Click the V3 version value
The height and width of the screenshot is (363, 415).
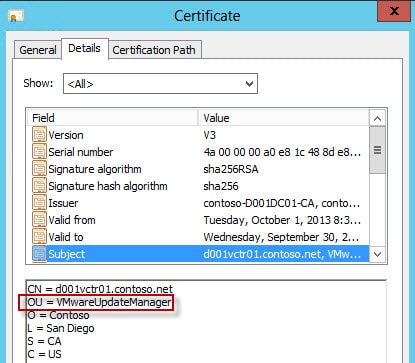[x=210, y=135]
